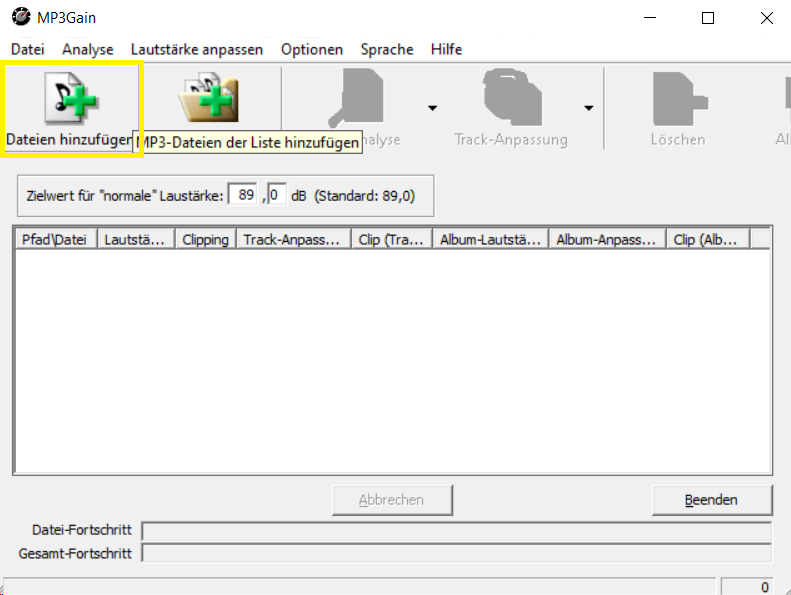Sort by the Pfad\Datei column header
This screenshot has height=595, width=791.
[x=54, y=239]
